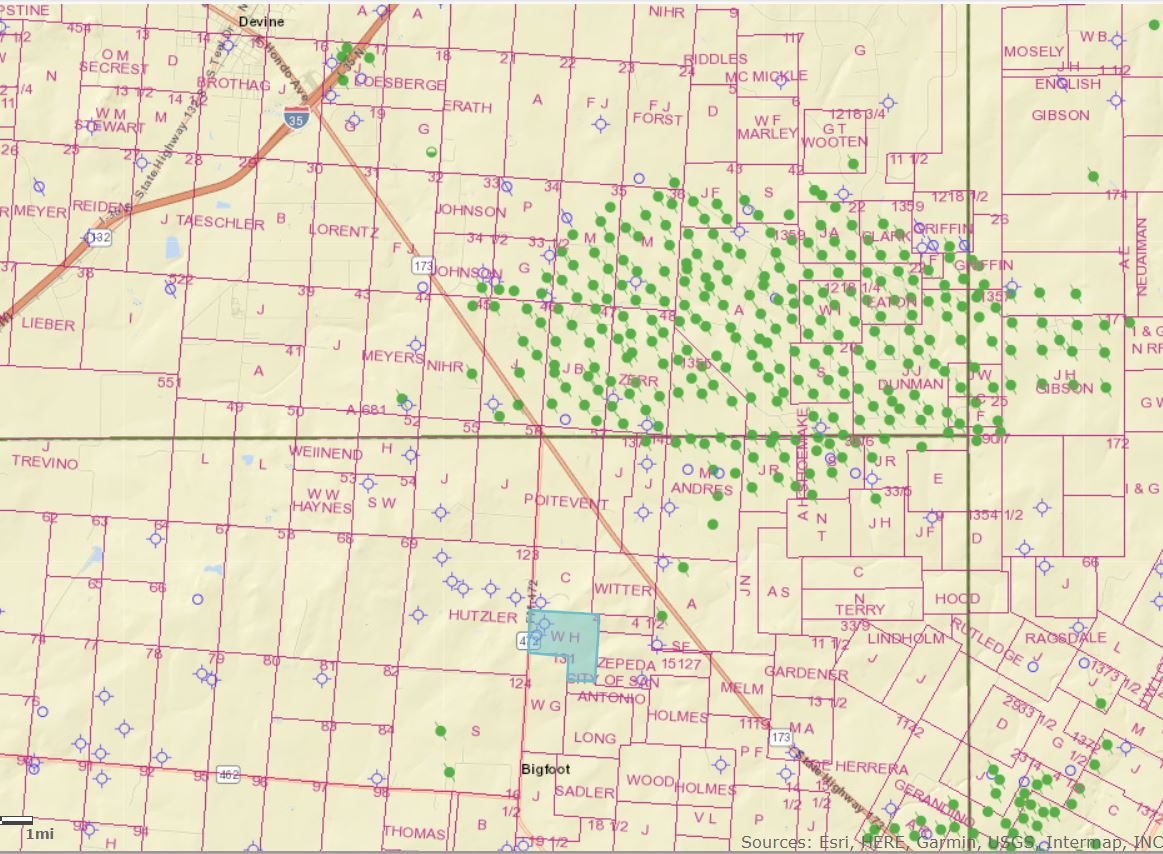Click the HUTZLER survey label

click(483, 615)
